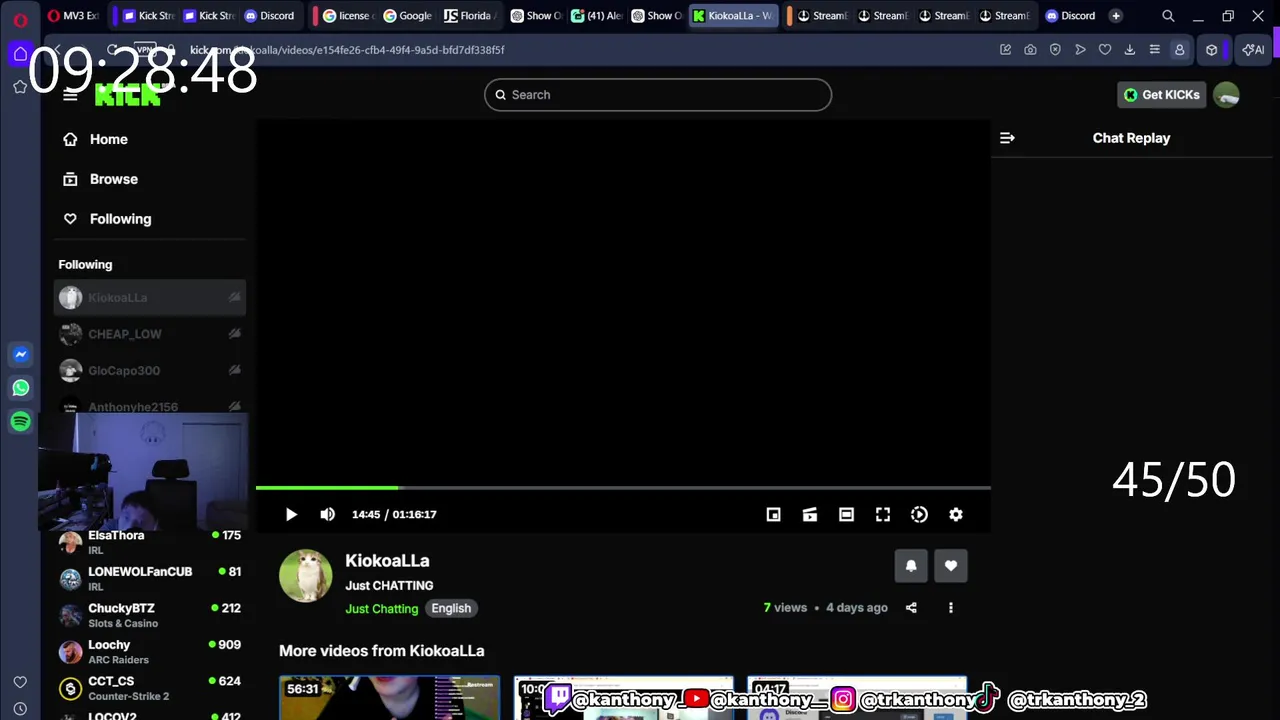Open Loochy channel
The height and width of the screenshot is (720, 1280).
point(150,651)
